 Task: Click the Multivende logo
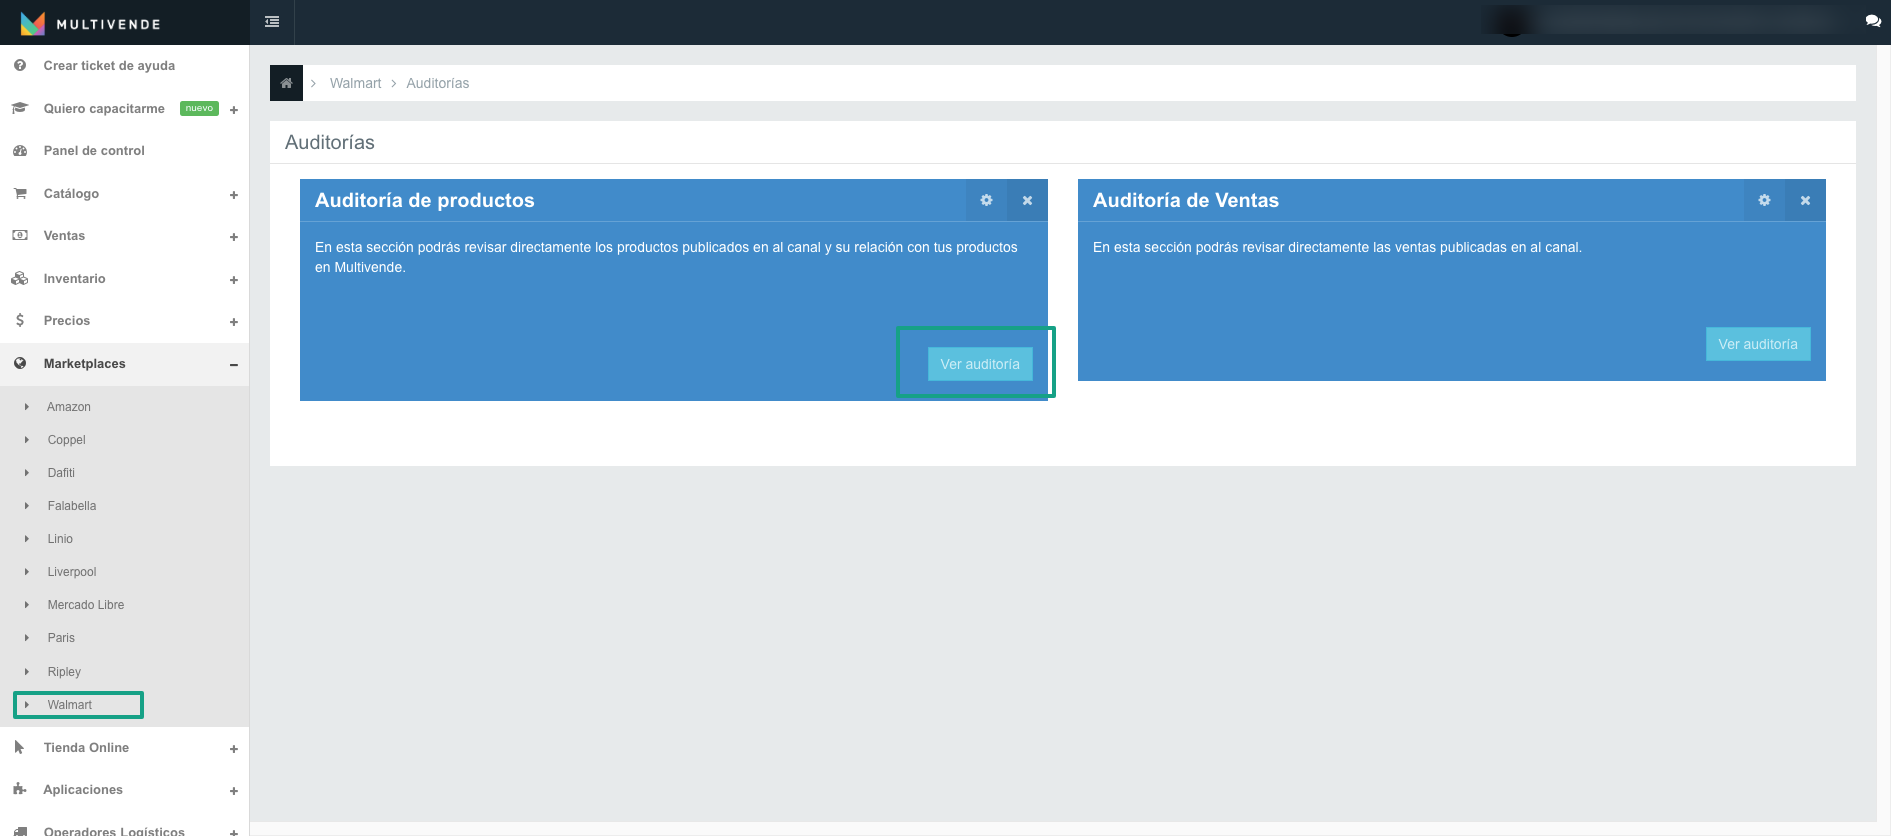pyautogui.click(x=90, y=23)
